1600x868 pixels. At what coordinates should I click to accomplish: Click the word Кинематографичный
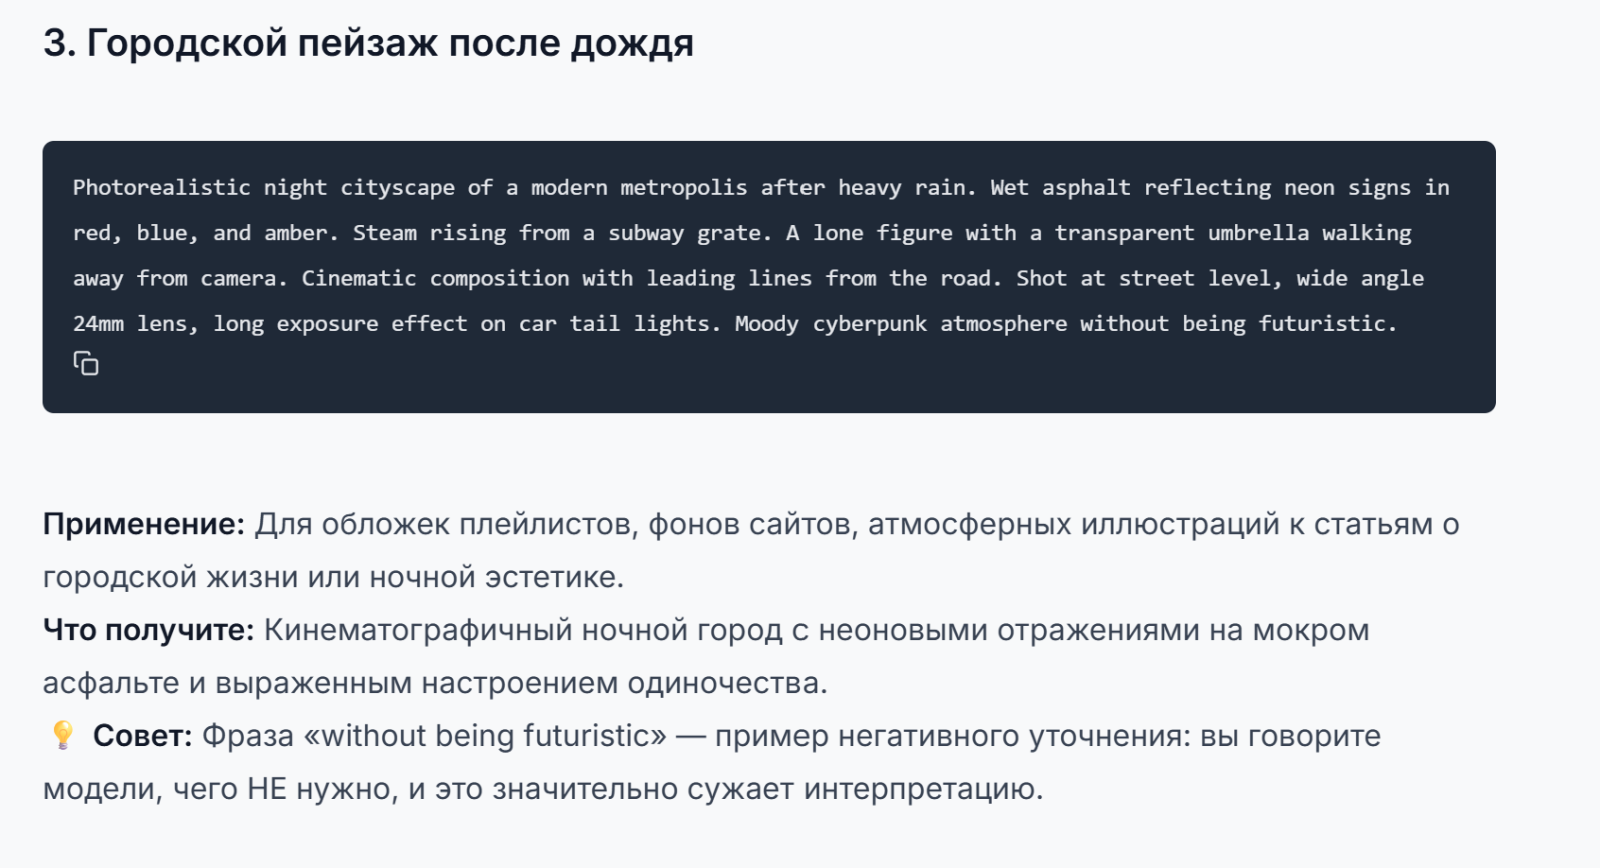pyautogui.click(x=418, y=630)
